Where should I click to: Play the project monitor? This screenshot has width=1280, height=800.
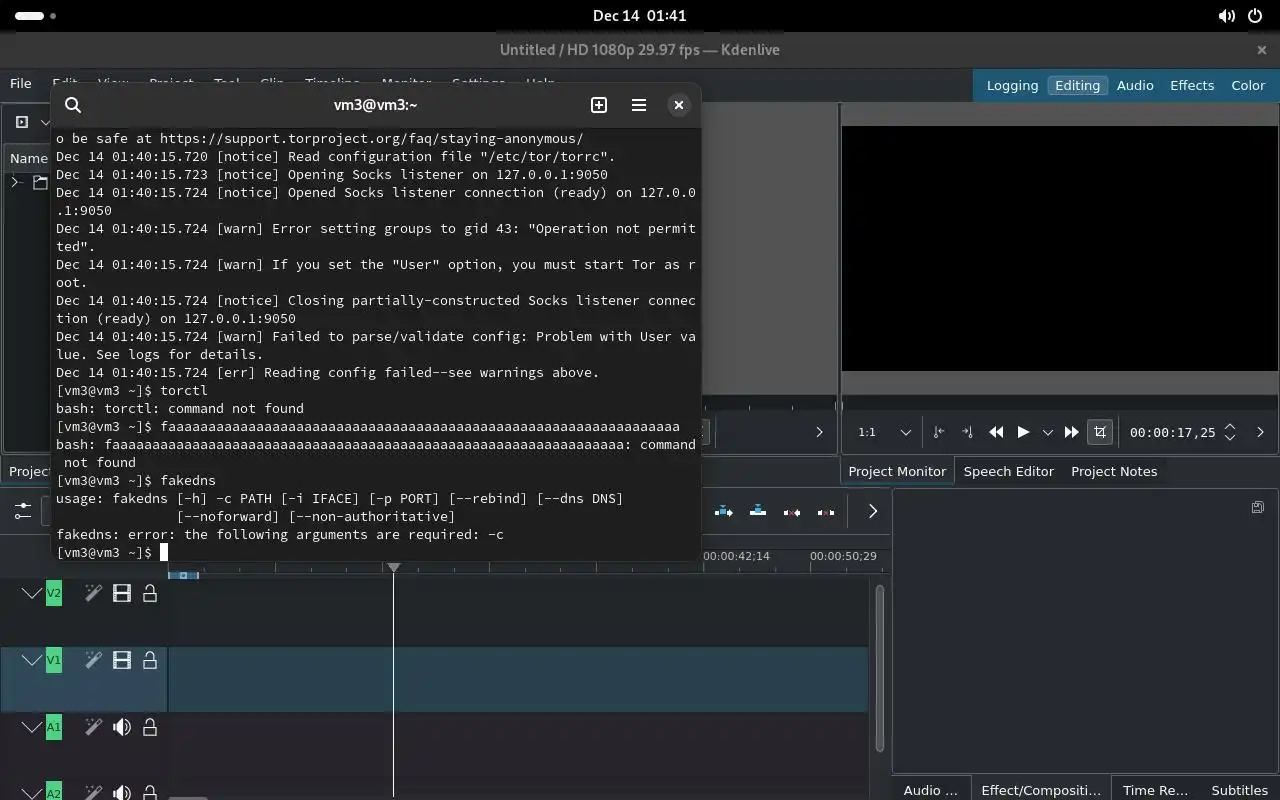tap(1023, 432)
